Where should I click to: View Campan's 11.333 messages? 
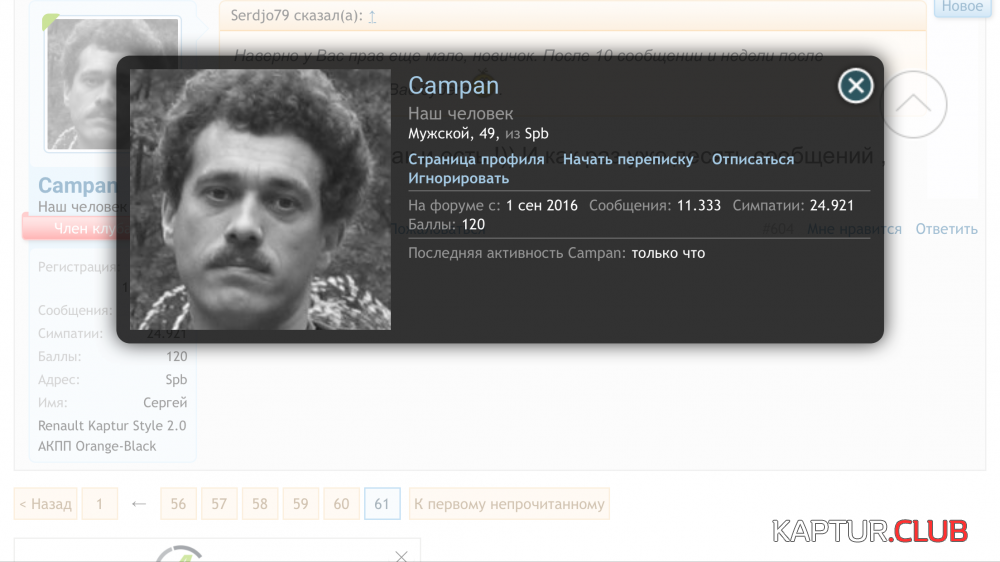point(698,205)
